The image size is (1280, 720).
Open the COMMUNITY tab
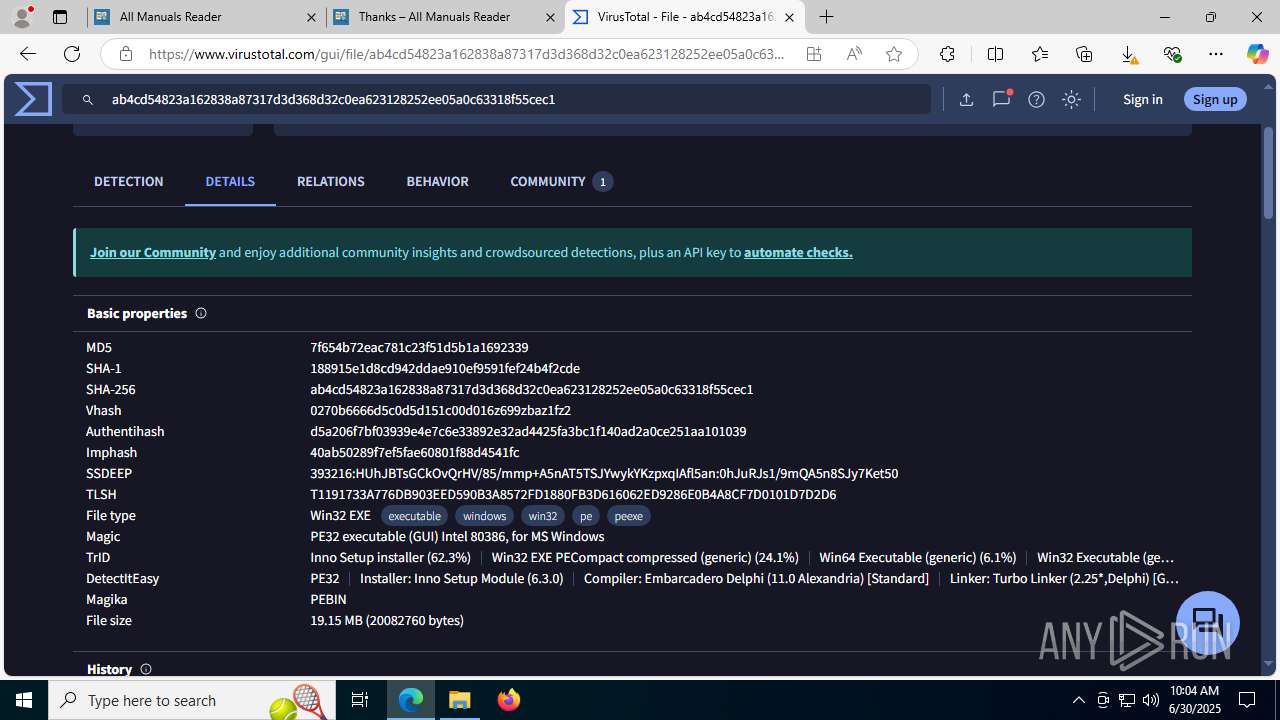click(561, 181)
